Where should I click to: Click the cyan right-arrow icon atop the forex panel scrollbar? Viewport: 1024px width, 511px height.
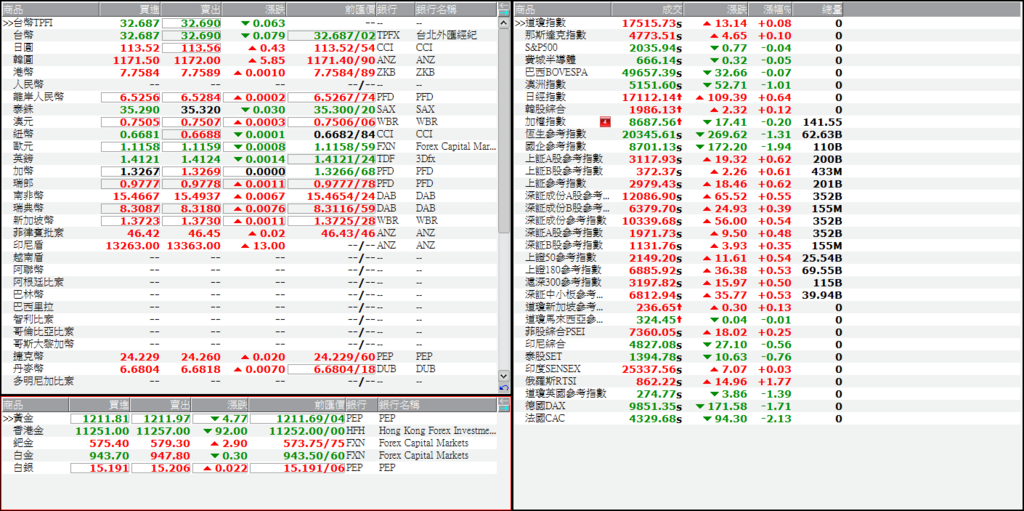tap(503, 12)
